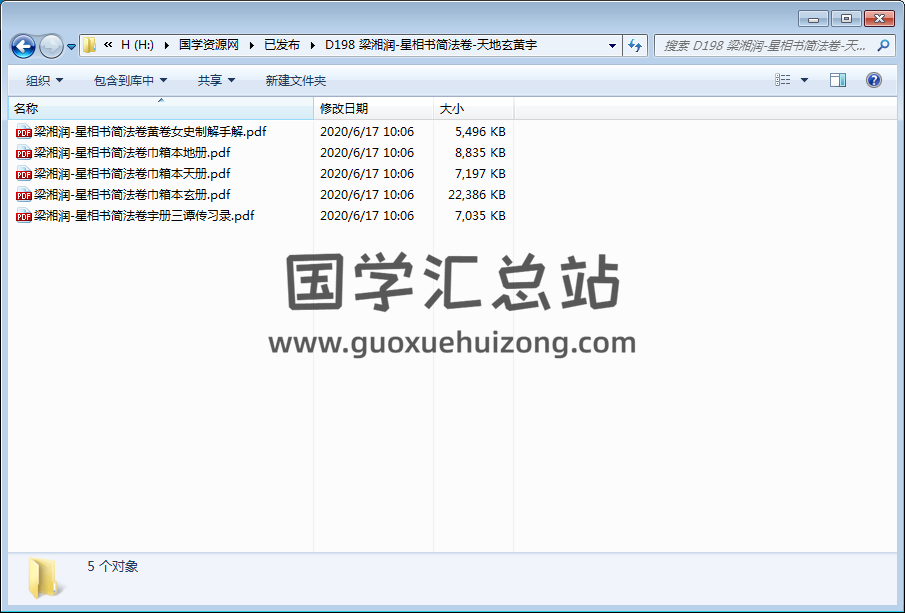The height and width of the screenshot is (613, 905).
Task: Navigate to H (H:) in the breadcrumb
Action: point(137,45)
